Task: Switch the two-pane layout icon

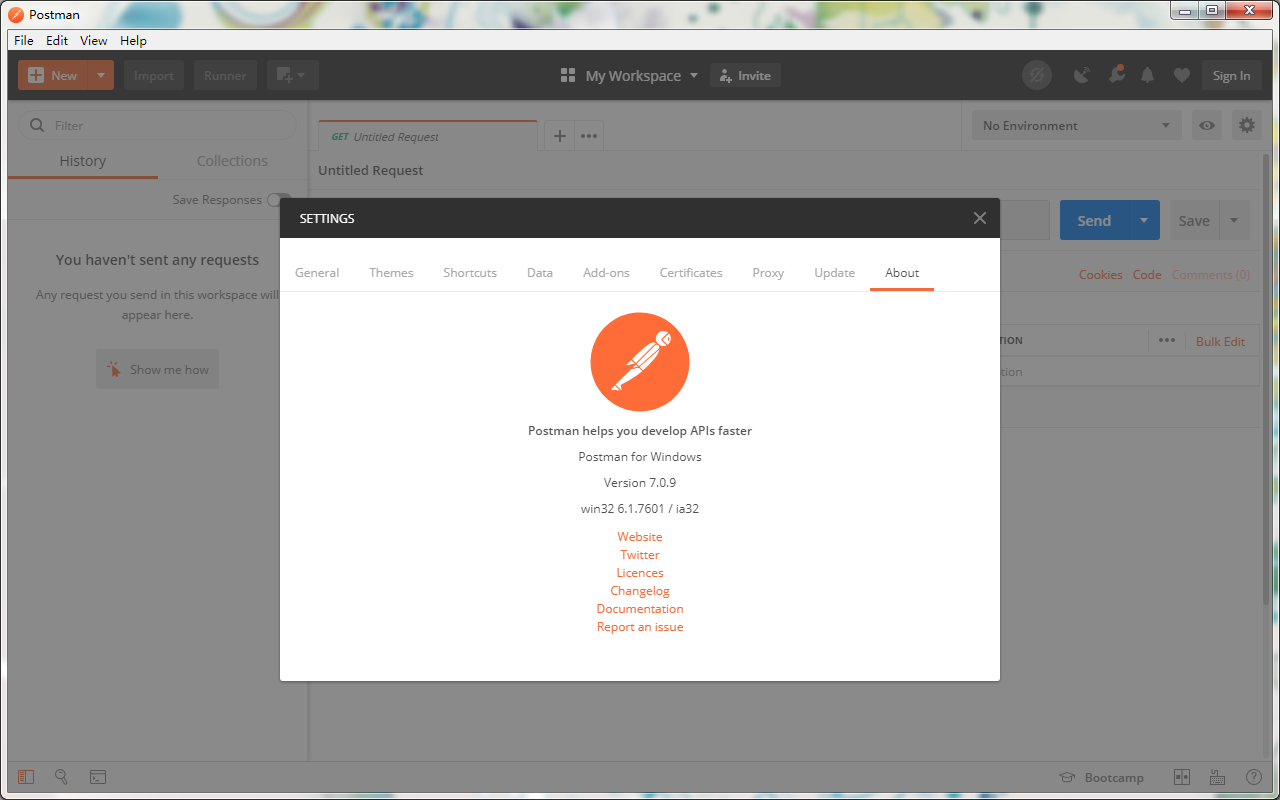Action: [x=1182, y=777]
